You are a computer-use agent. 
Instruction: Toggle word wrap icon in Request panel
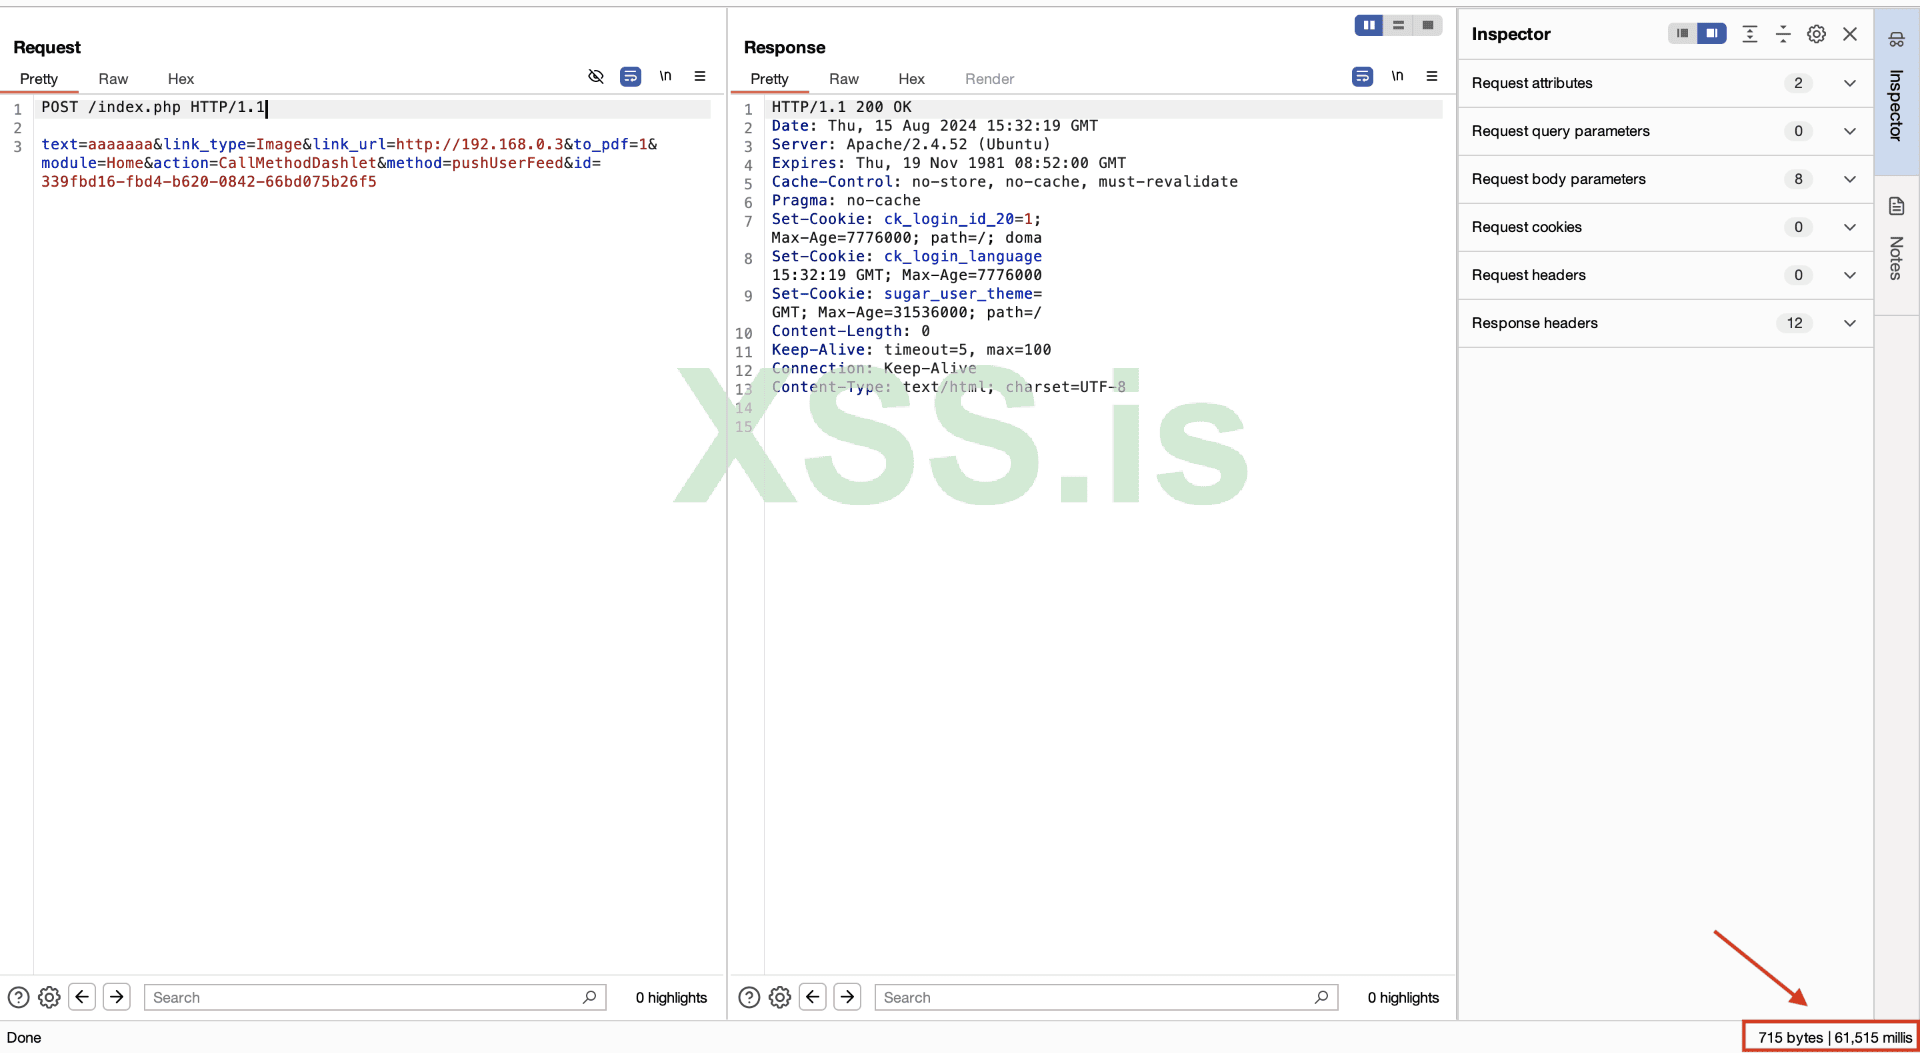pyautogui.click(x=630, y=76)
